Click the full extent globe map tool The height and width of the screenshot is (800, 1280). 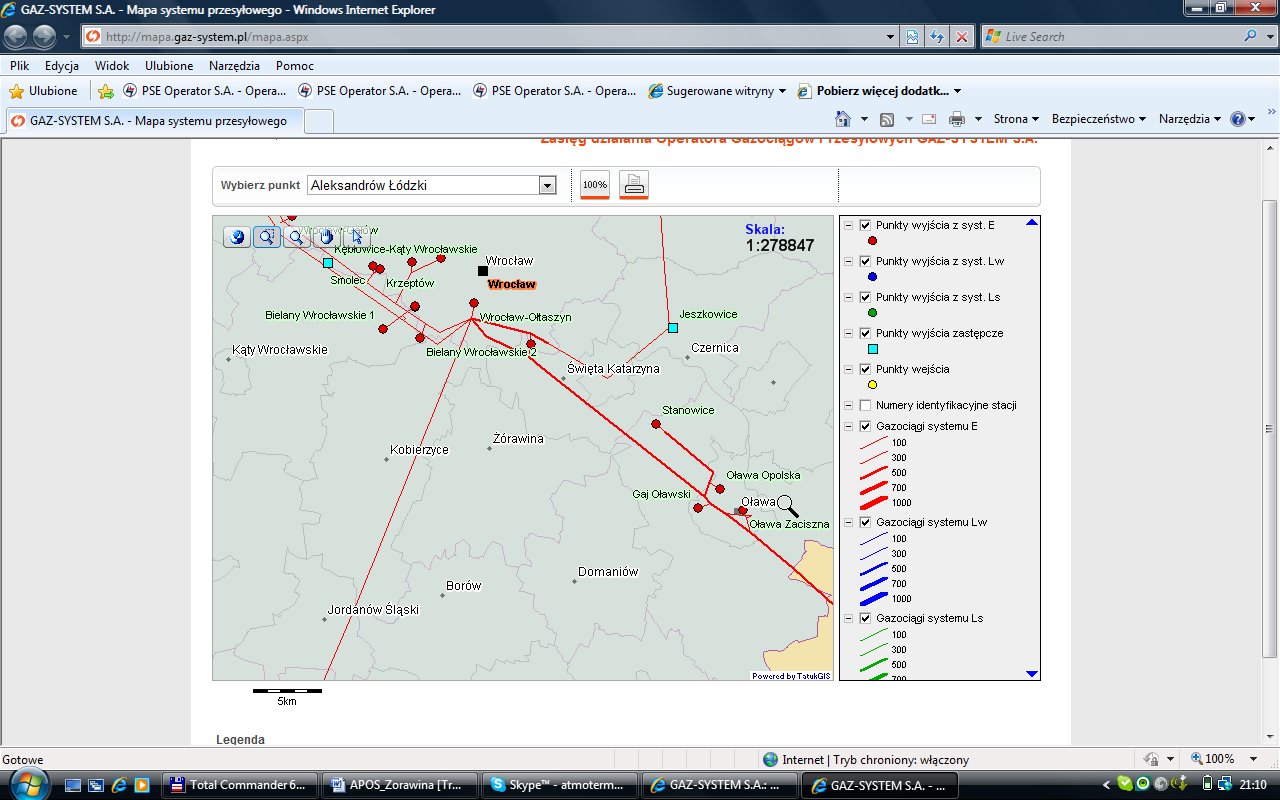click(237, 236)
